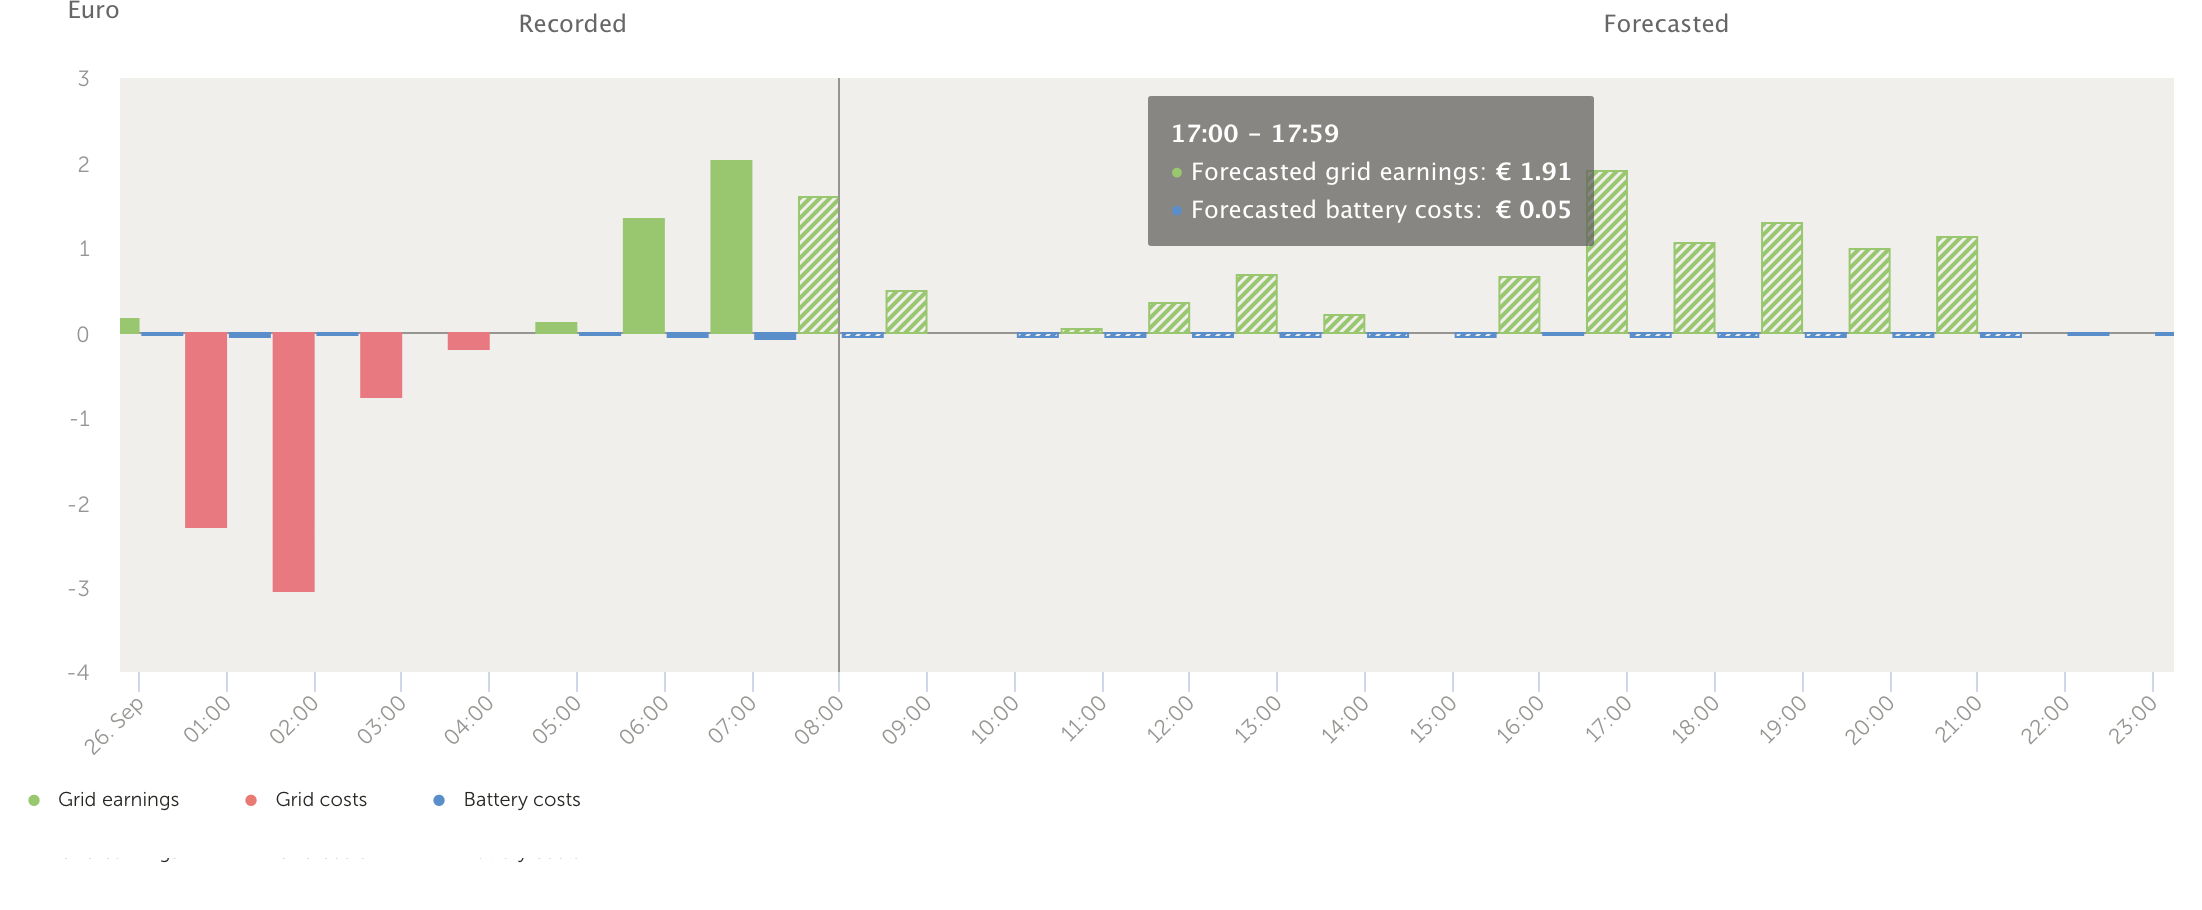Viewport: 2202px width, 910px height.
Task: Toggle the Grid costs legend item
Action: pos(320,800)
